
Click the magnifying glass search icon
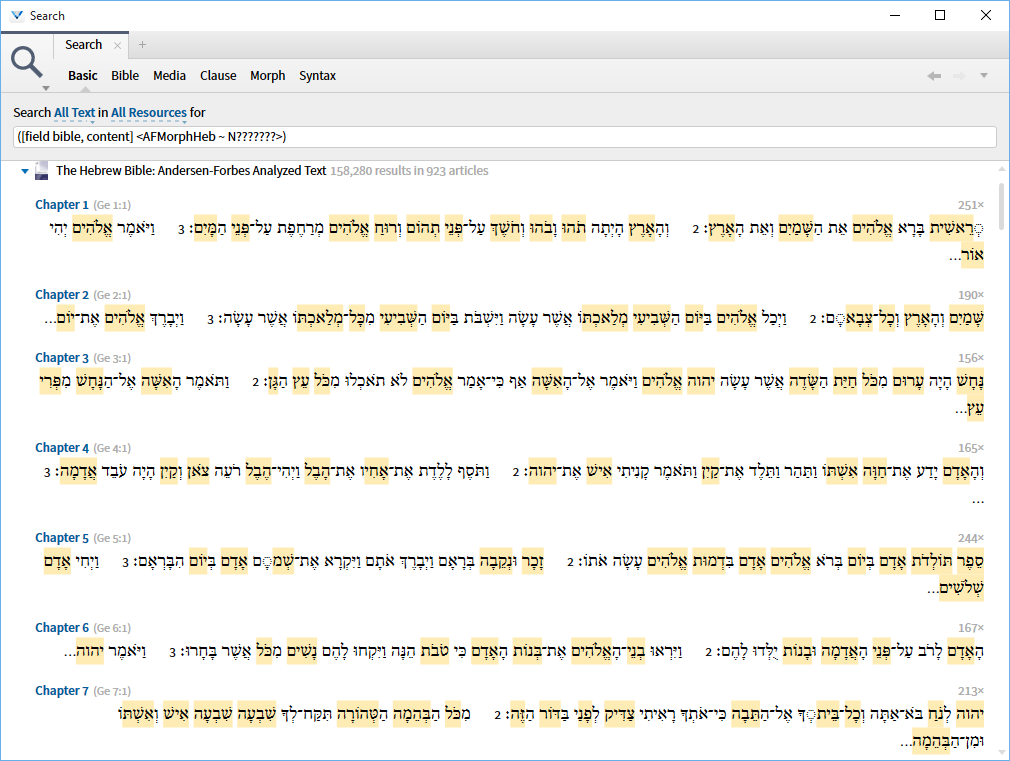(26, 62)
